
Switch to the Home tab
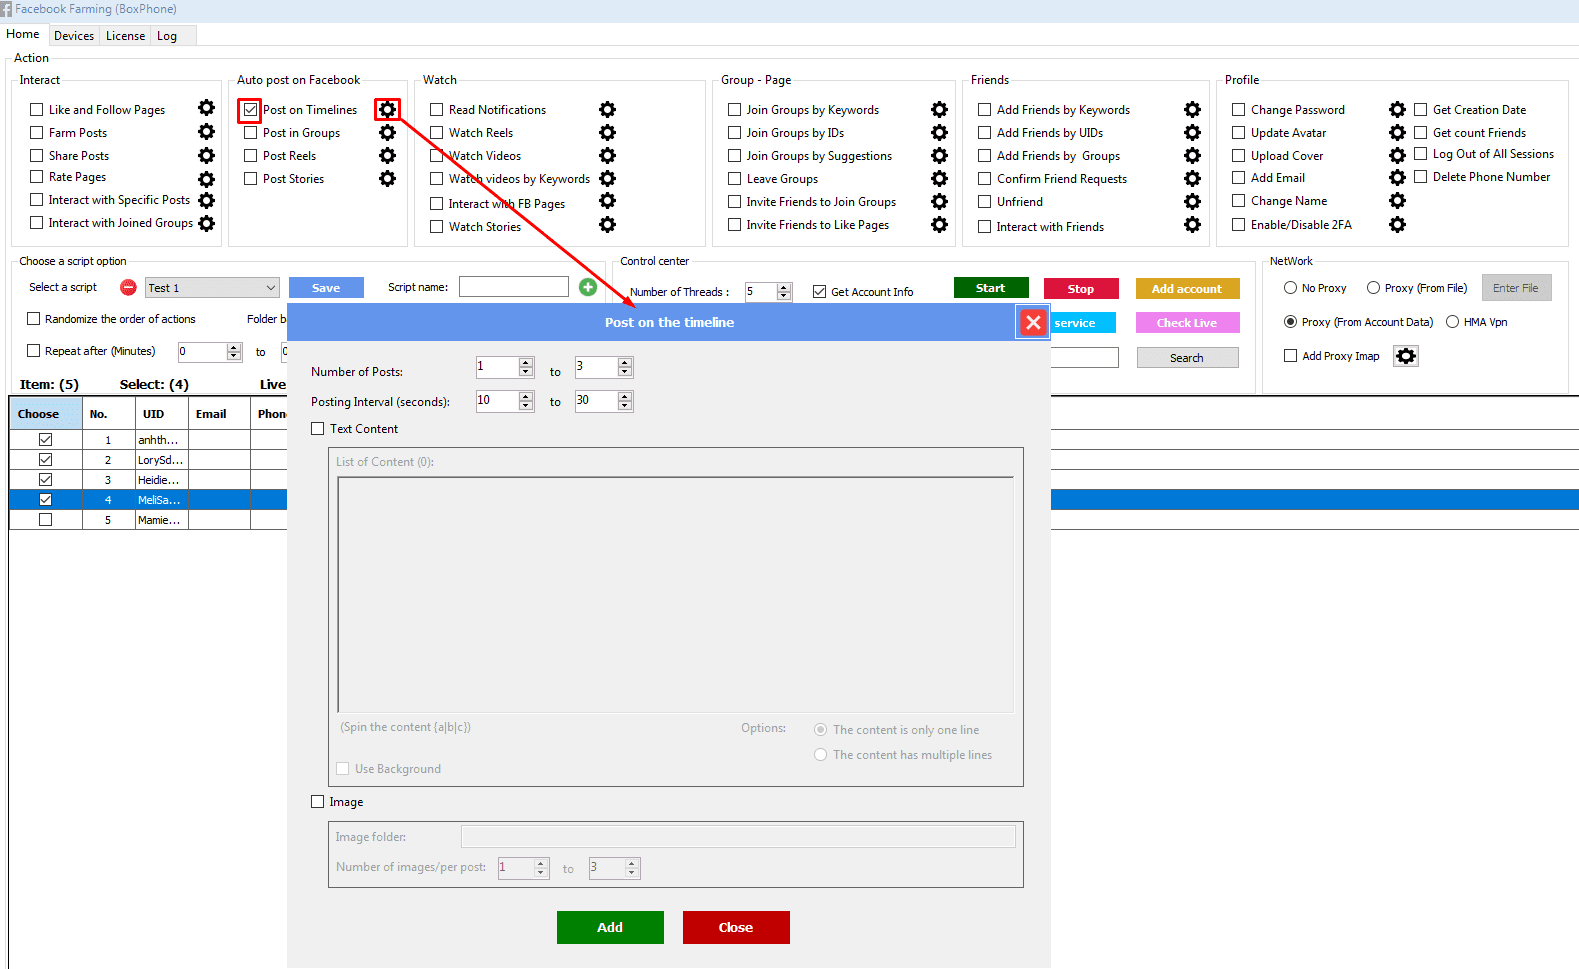pos(23,34)
